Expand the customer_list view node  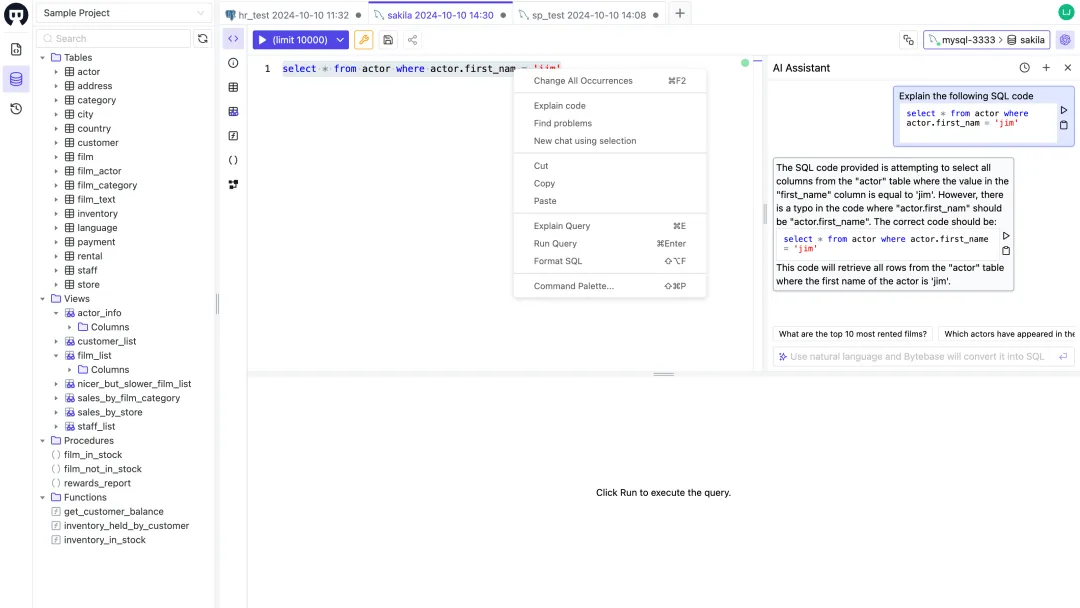pos(55,341)
